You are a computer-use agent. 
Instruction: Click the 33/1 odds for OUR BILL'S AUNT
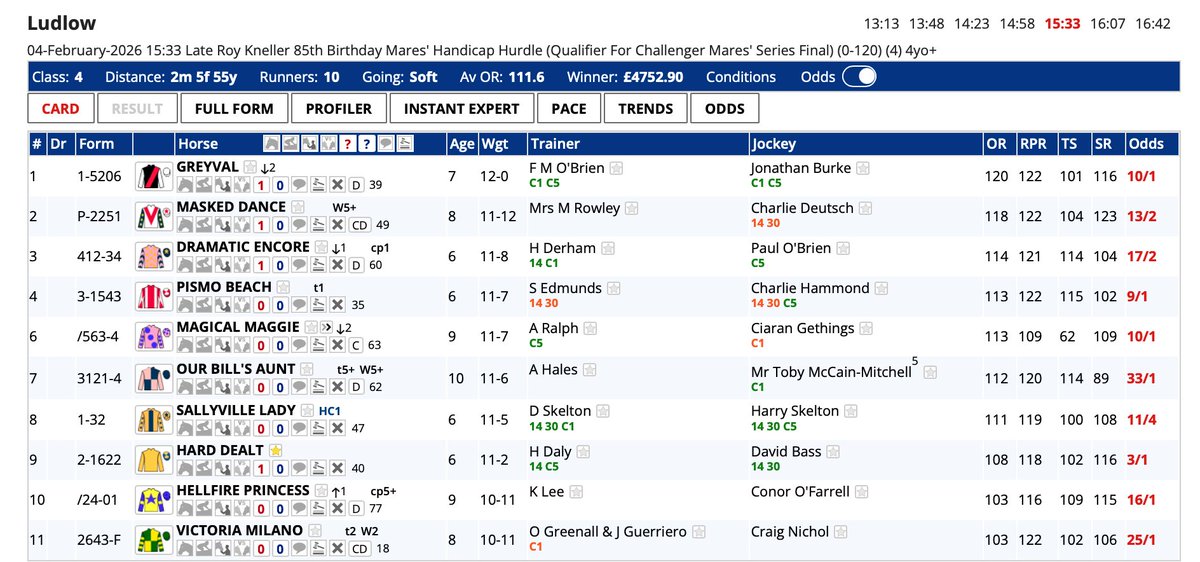(1143, 378)
